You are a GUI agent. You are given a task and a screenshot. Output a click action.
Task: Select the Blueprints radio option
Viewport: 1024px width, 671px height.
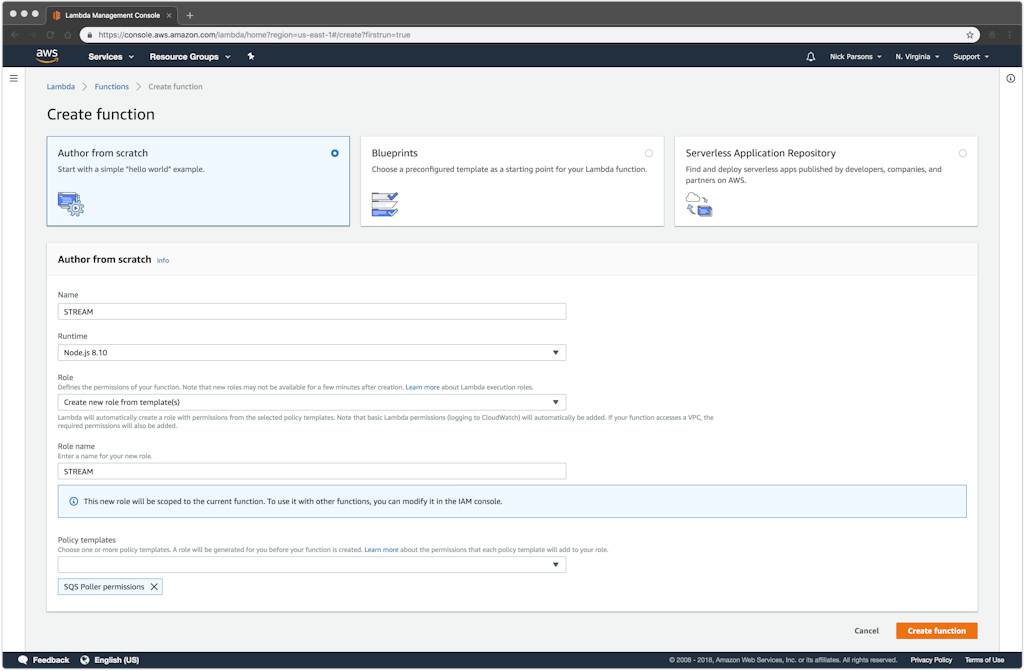pyautogui.click(x=648, y=153)
